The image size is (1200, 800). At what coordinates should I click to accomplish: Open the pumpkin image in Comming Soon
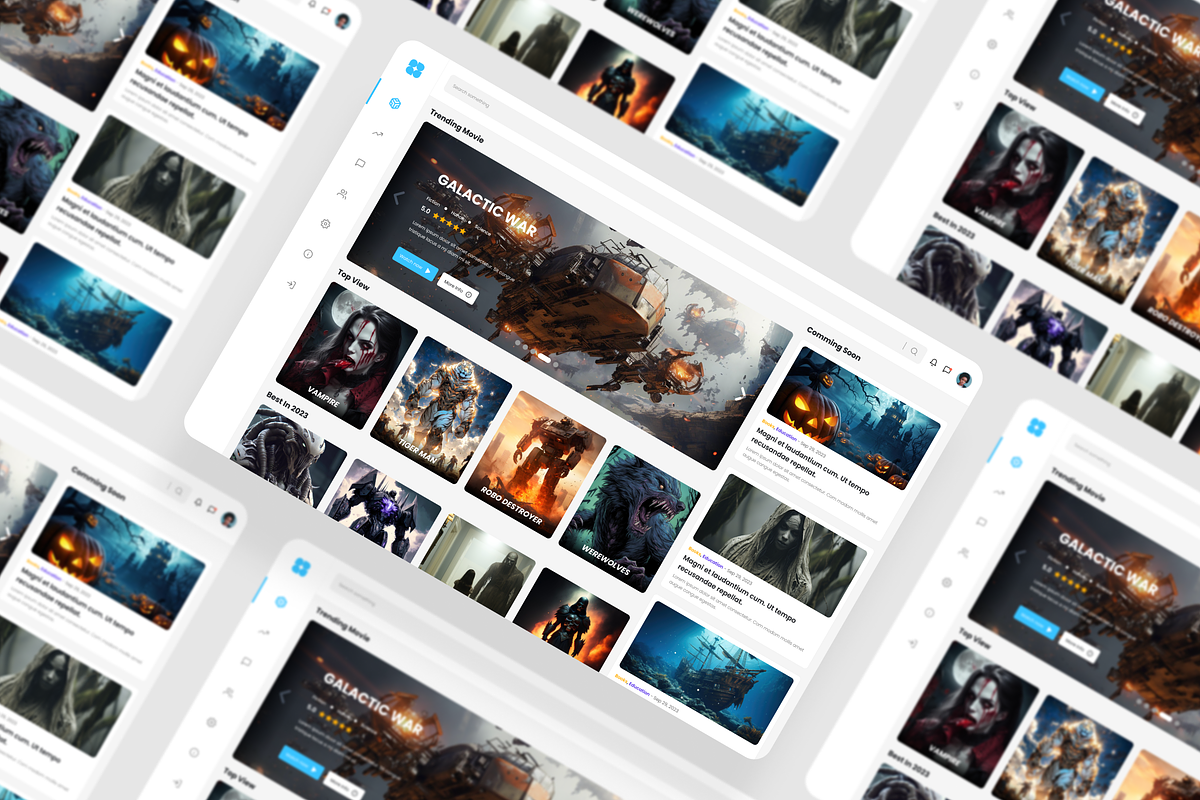(854, 417)
